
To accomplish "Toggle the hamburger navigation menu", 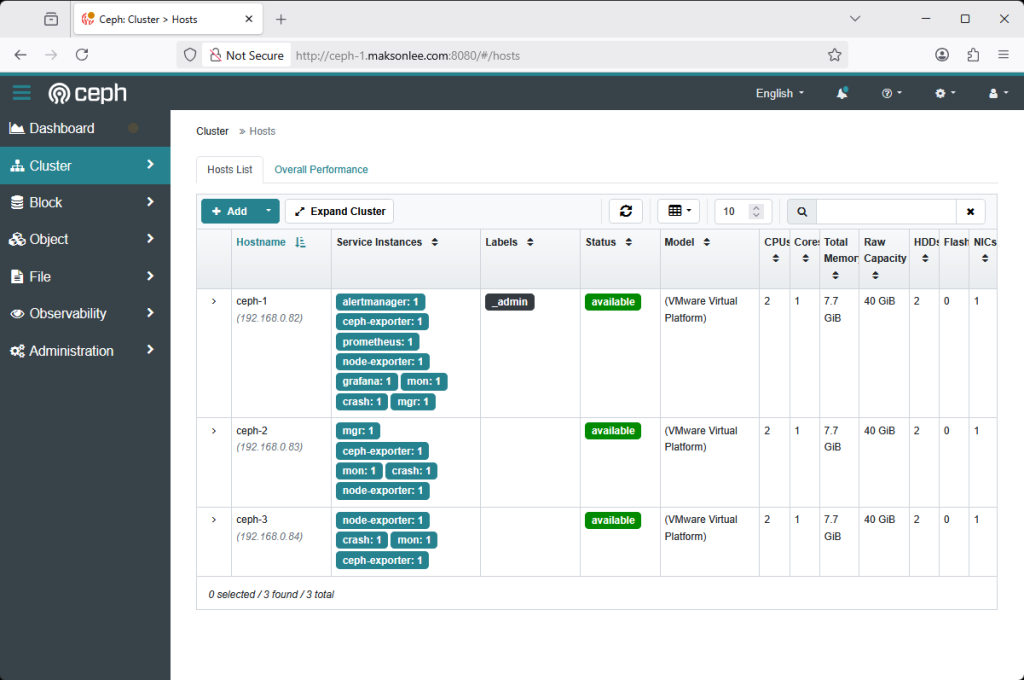I will point(22,93).
